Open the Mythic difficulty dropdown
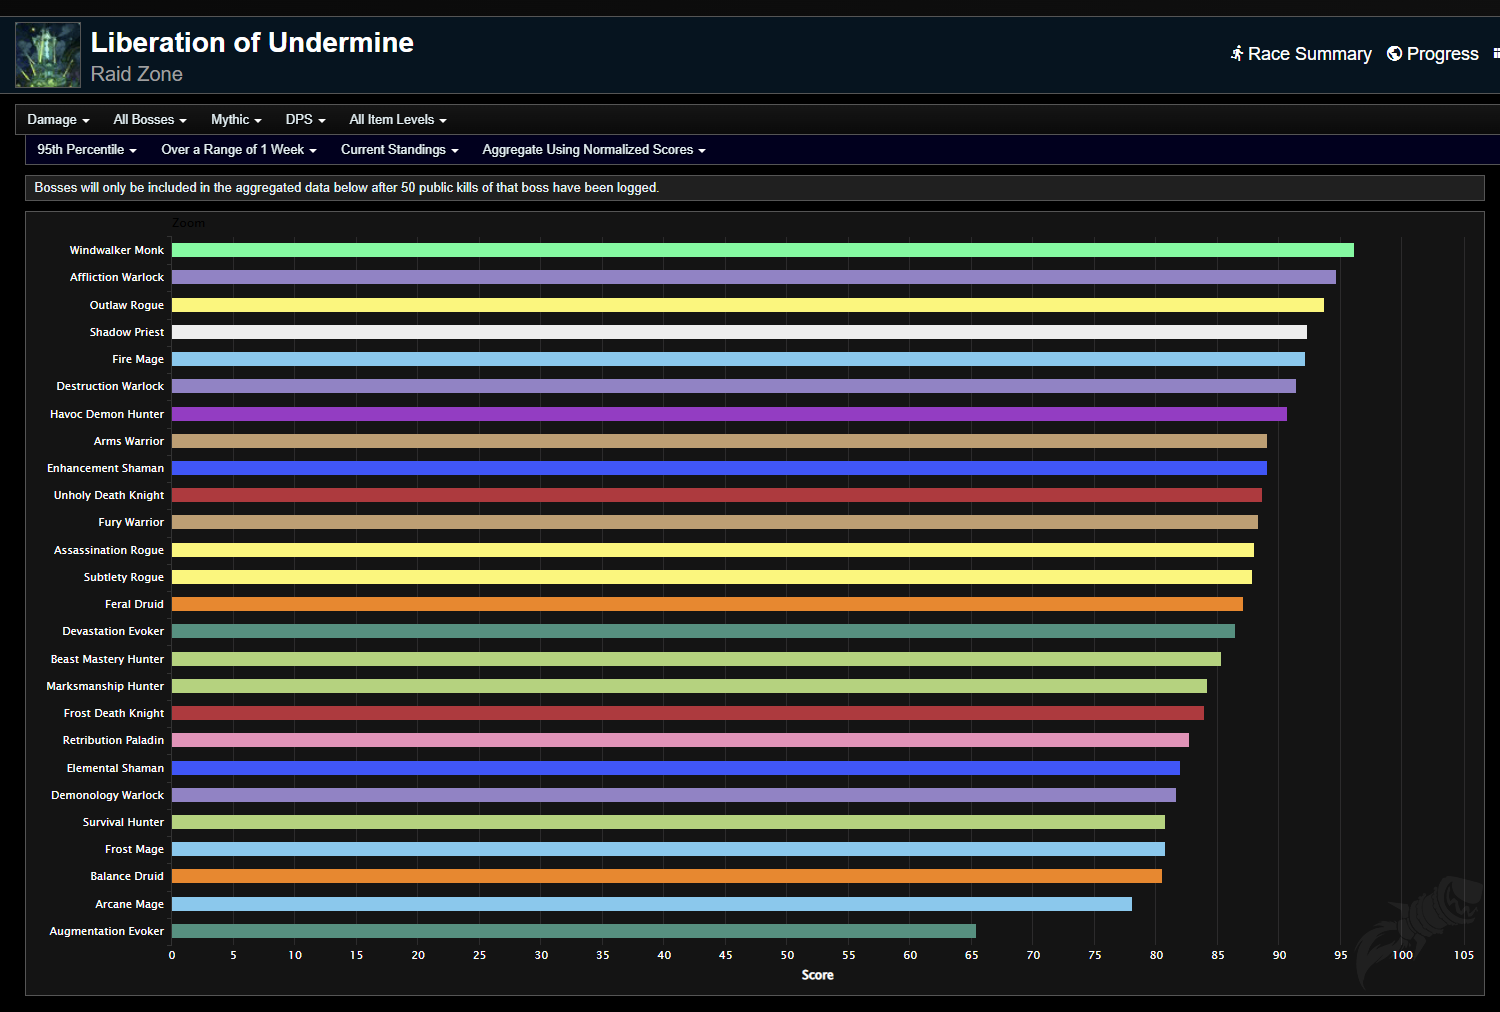The image size is (1500, 1012). [235, 119]
